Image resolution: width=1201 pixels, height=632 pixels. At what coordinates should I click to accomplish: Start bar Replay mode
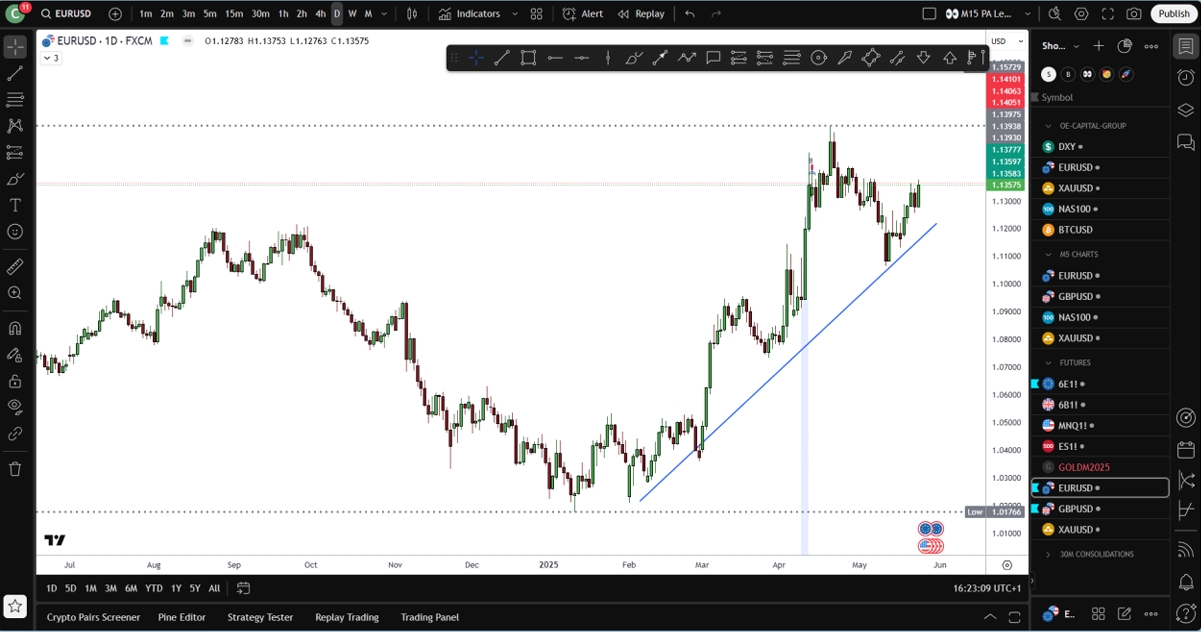(x=641, y=14)
